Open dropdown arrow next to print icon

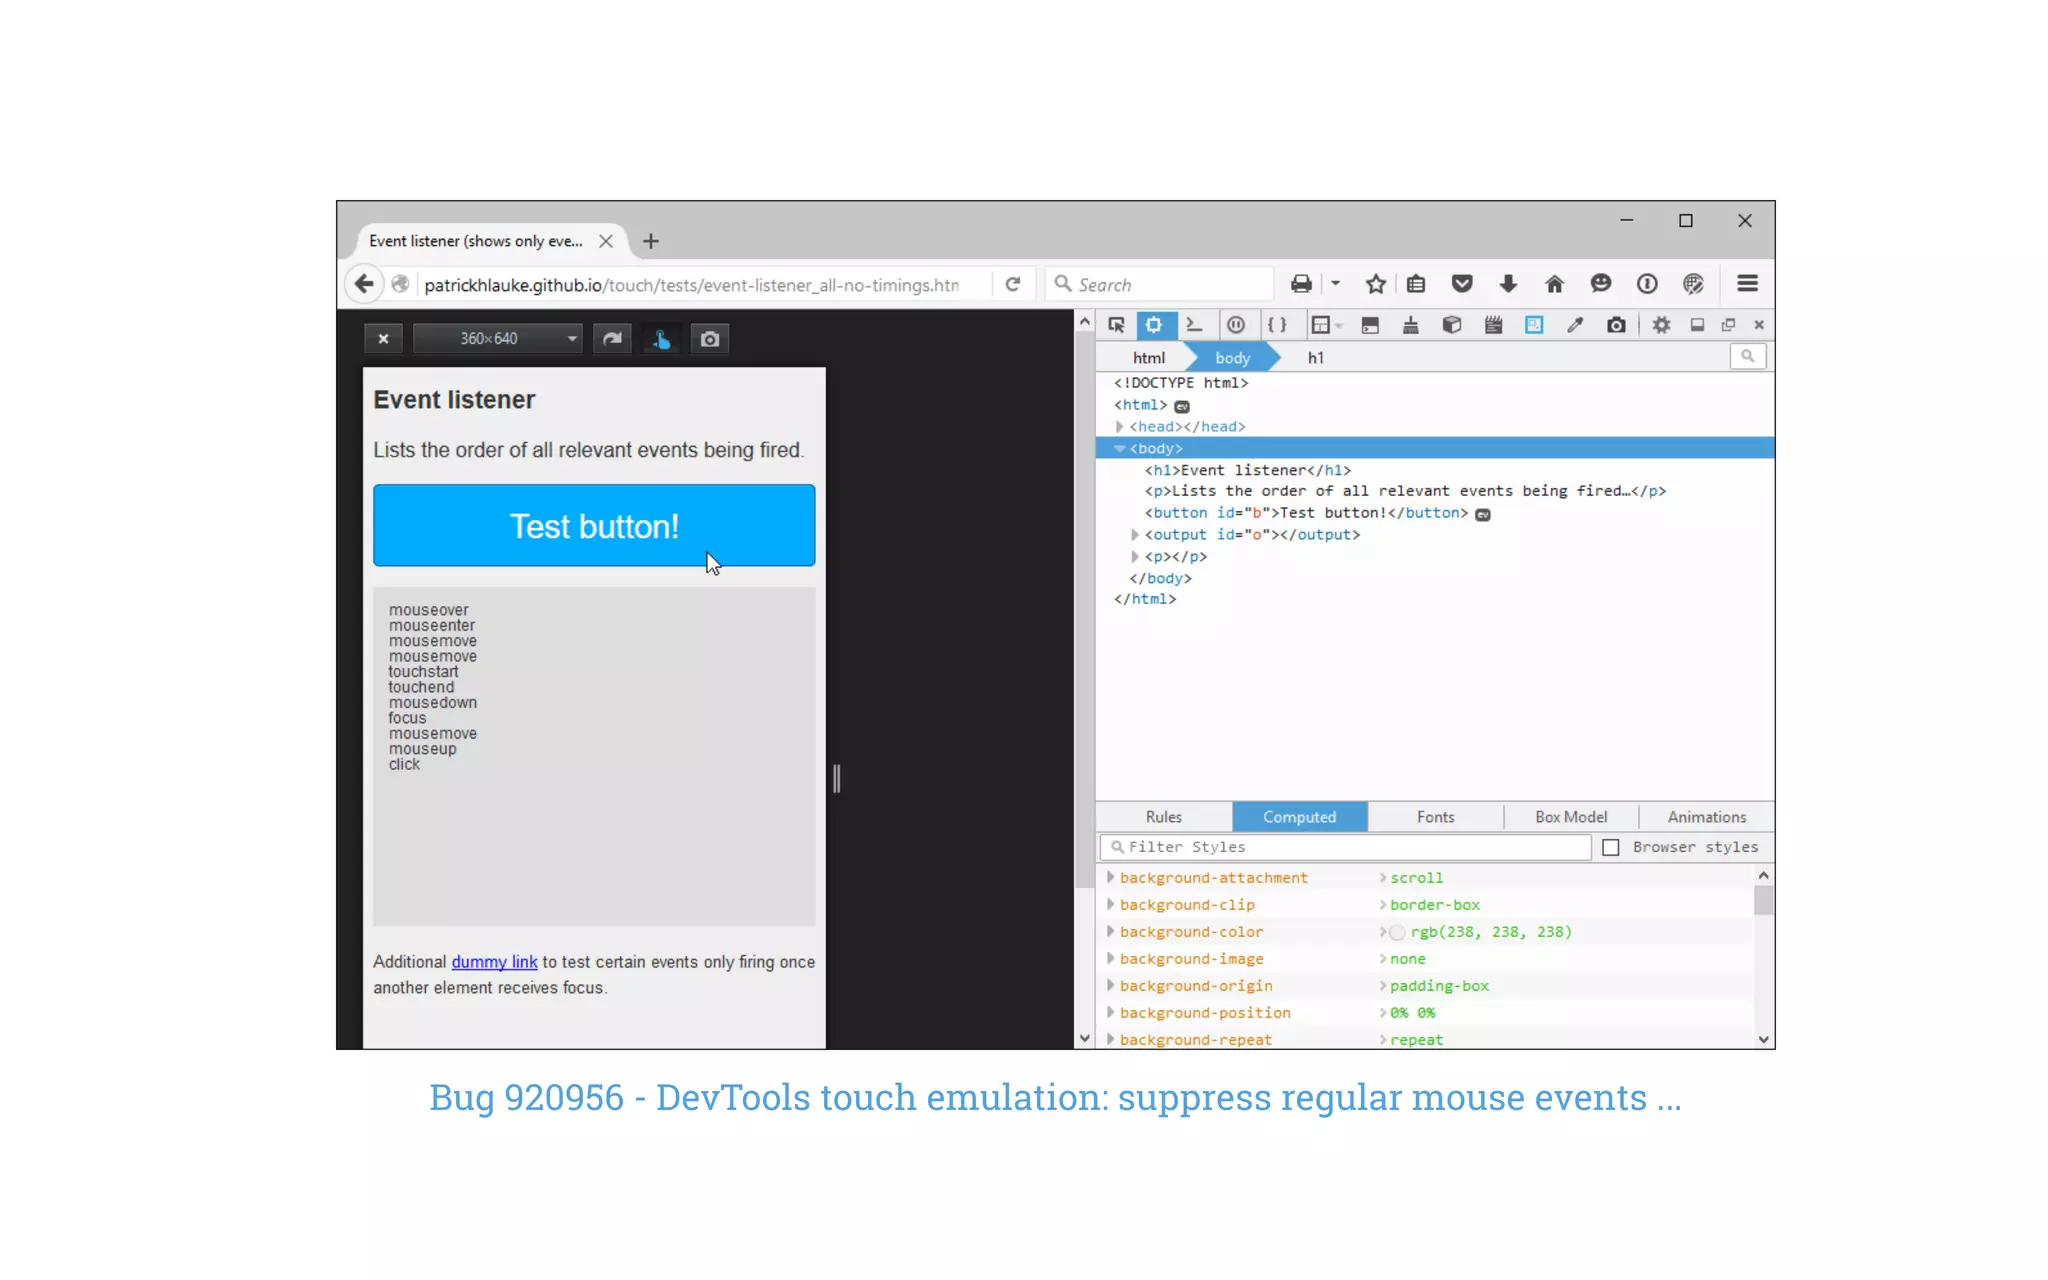[1335, 284]
